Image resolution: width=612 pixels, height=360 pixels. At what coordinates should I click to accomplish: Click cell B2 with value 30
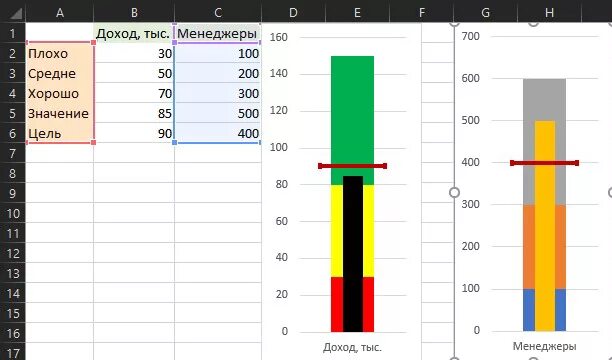point(134,53)
